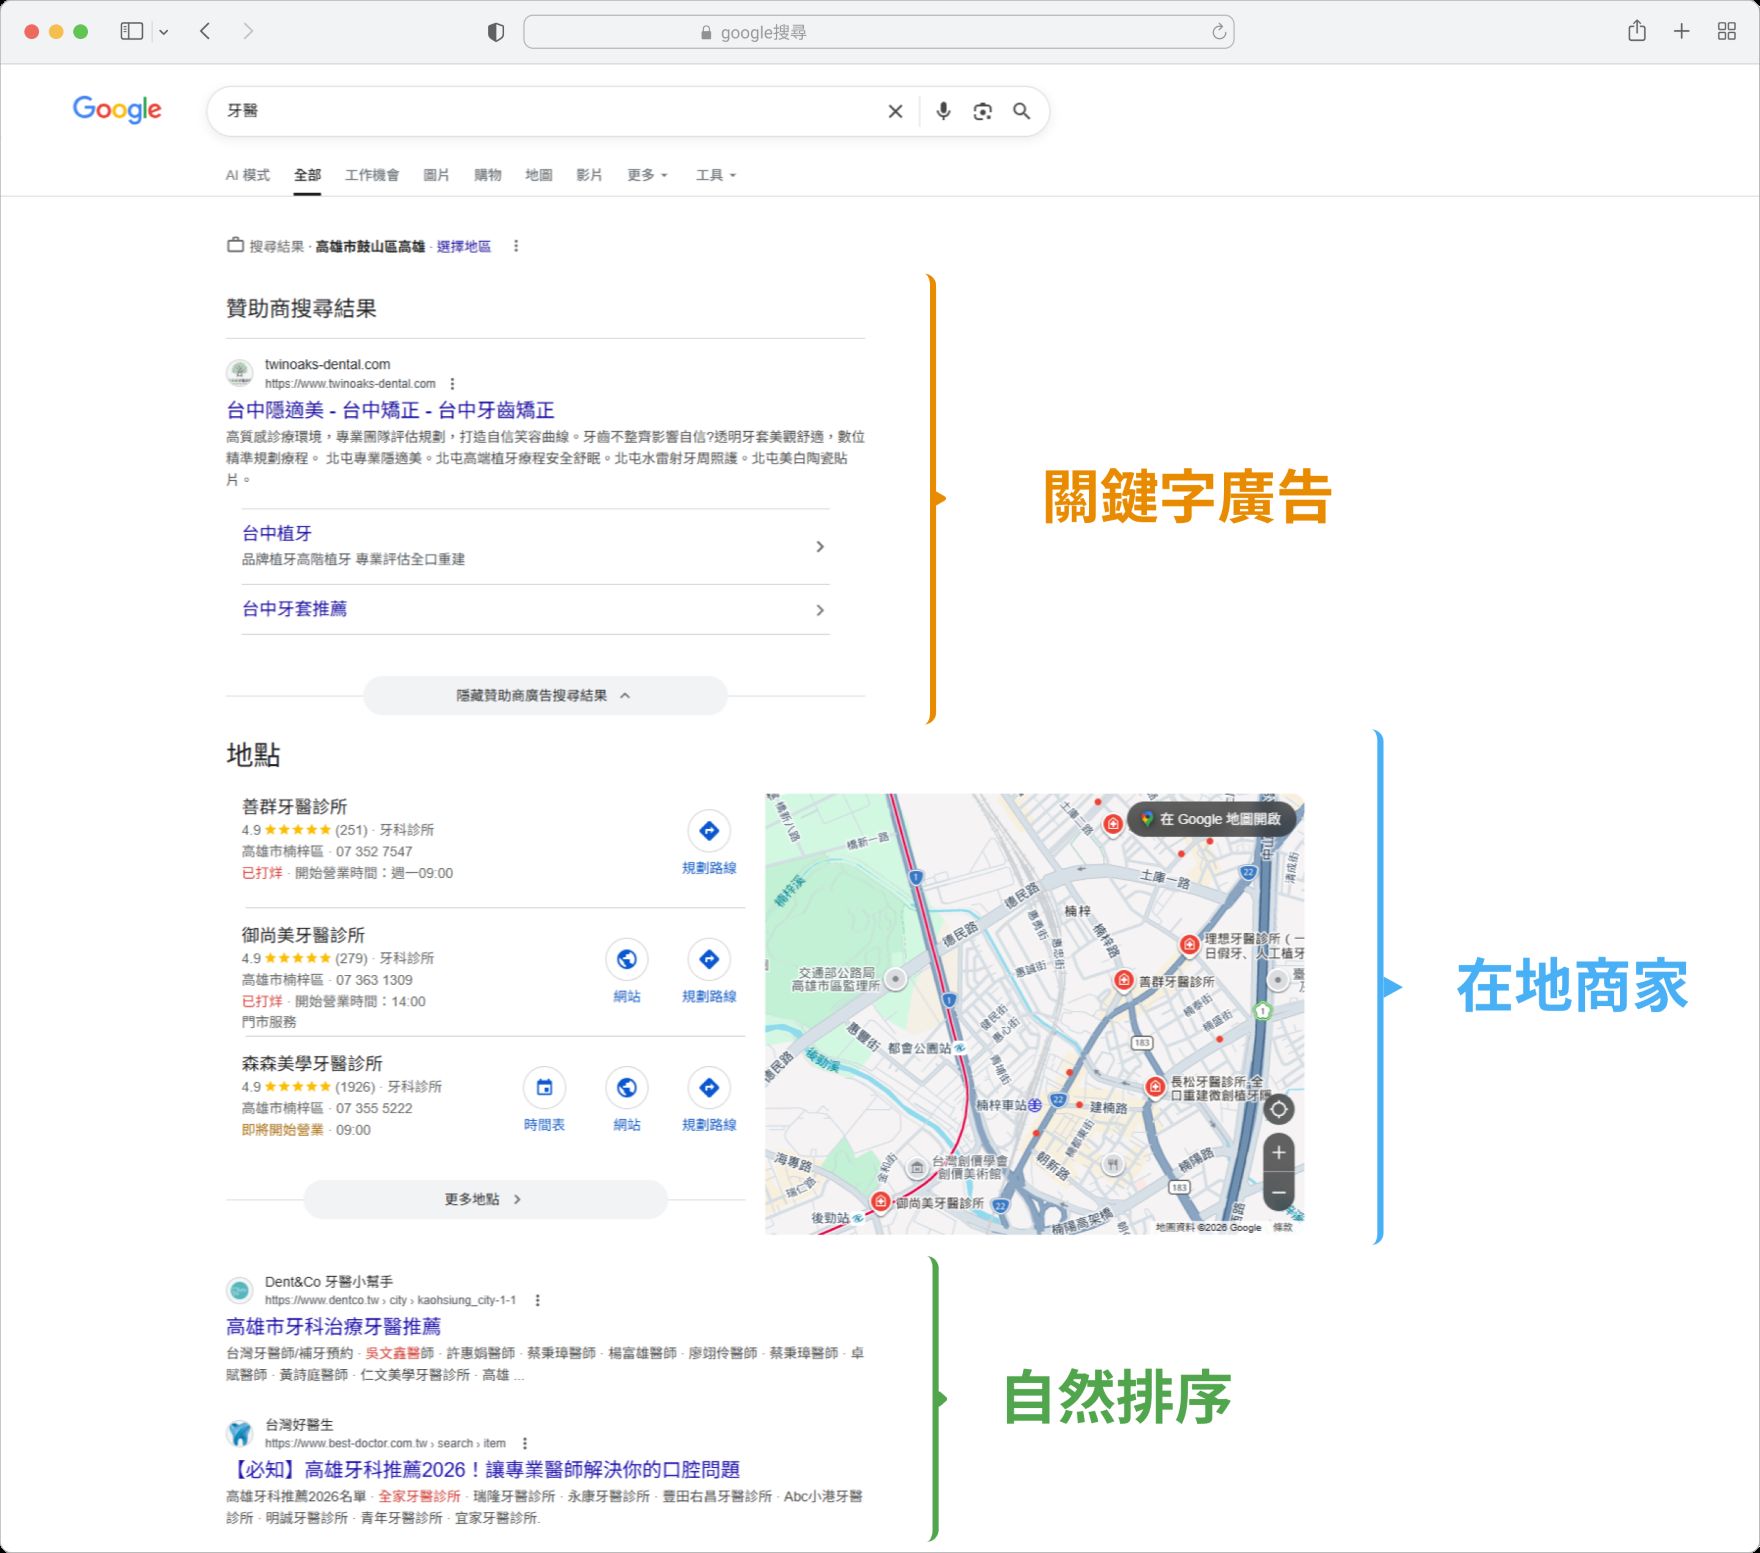Clear the 牙醫 query with the X icon
Screen dimensions: 1760x1553
click(894, 111)
